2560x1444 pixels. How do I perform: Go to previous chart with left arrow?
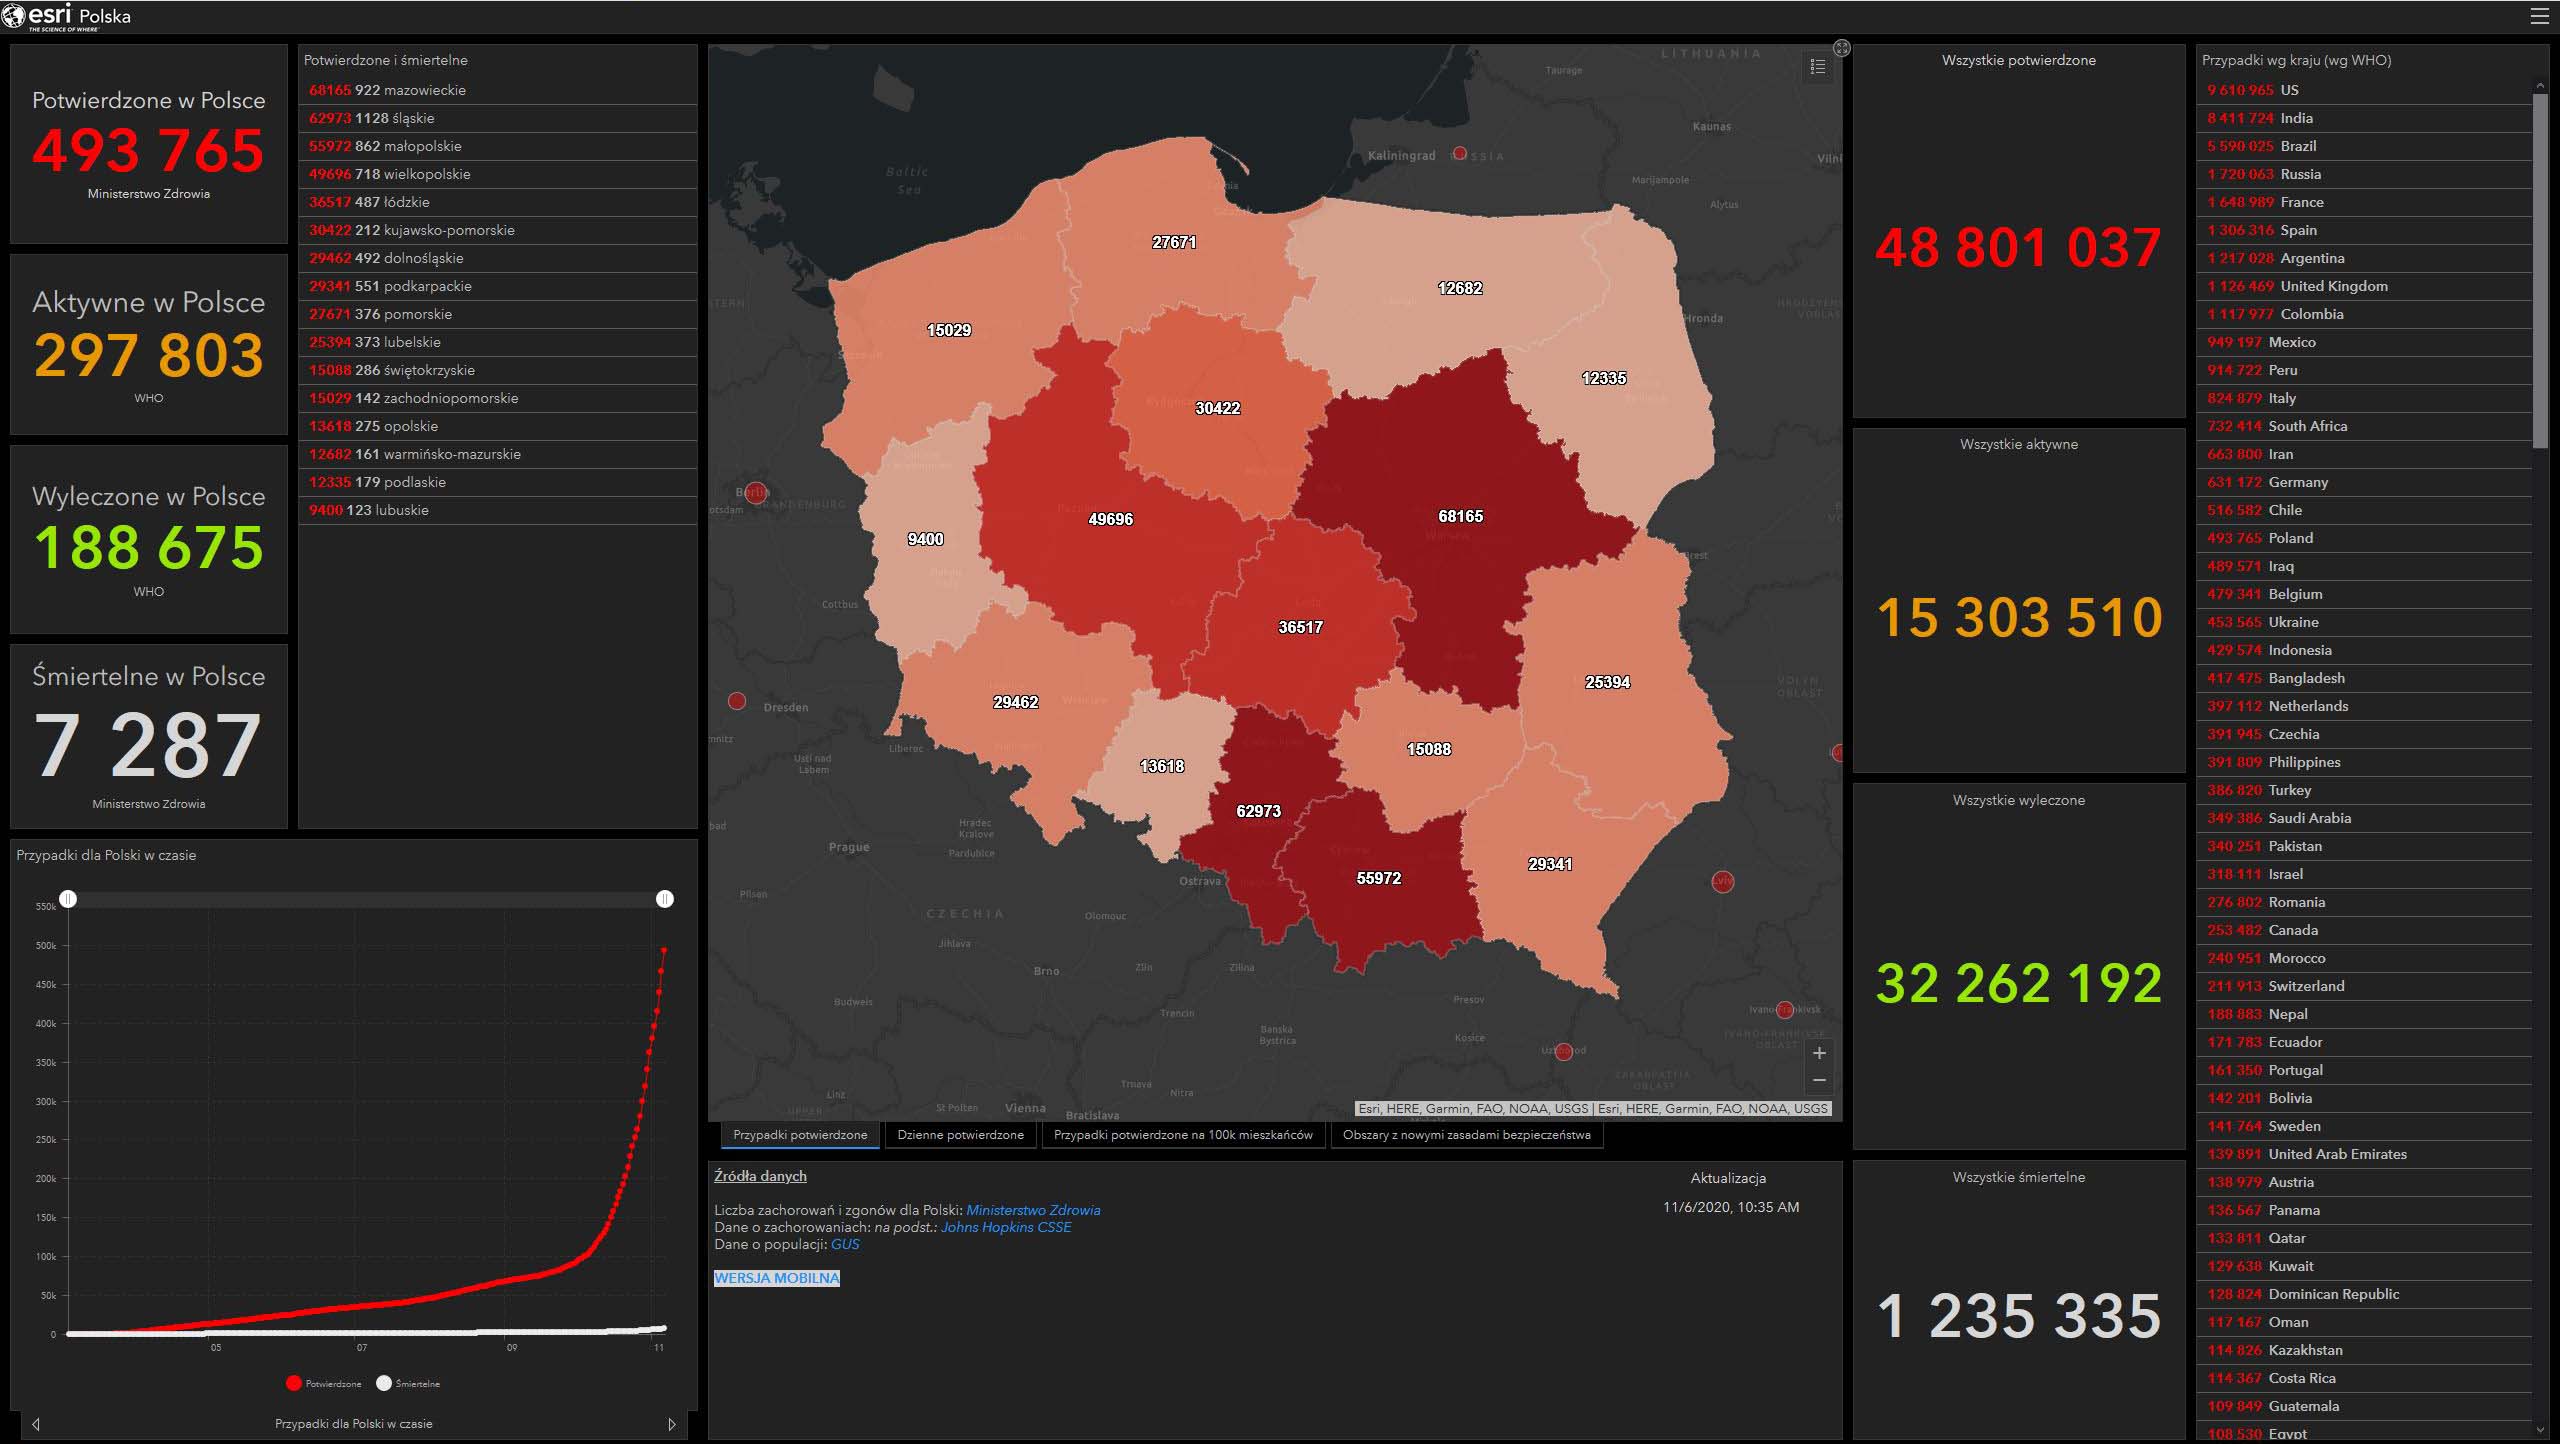(36, 1424)
